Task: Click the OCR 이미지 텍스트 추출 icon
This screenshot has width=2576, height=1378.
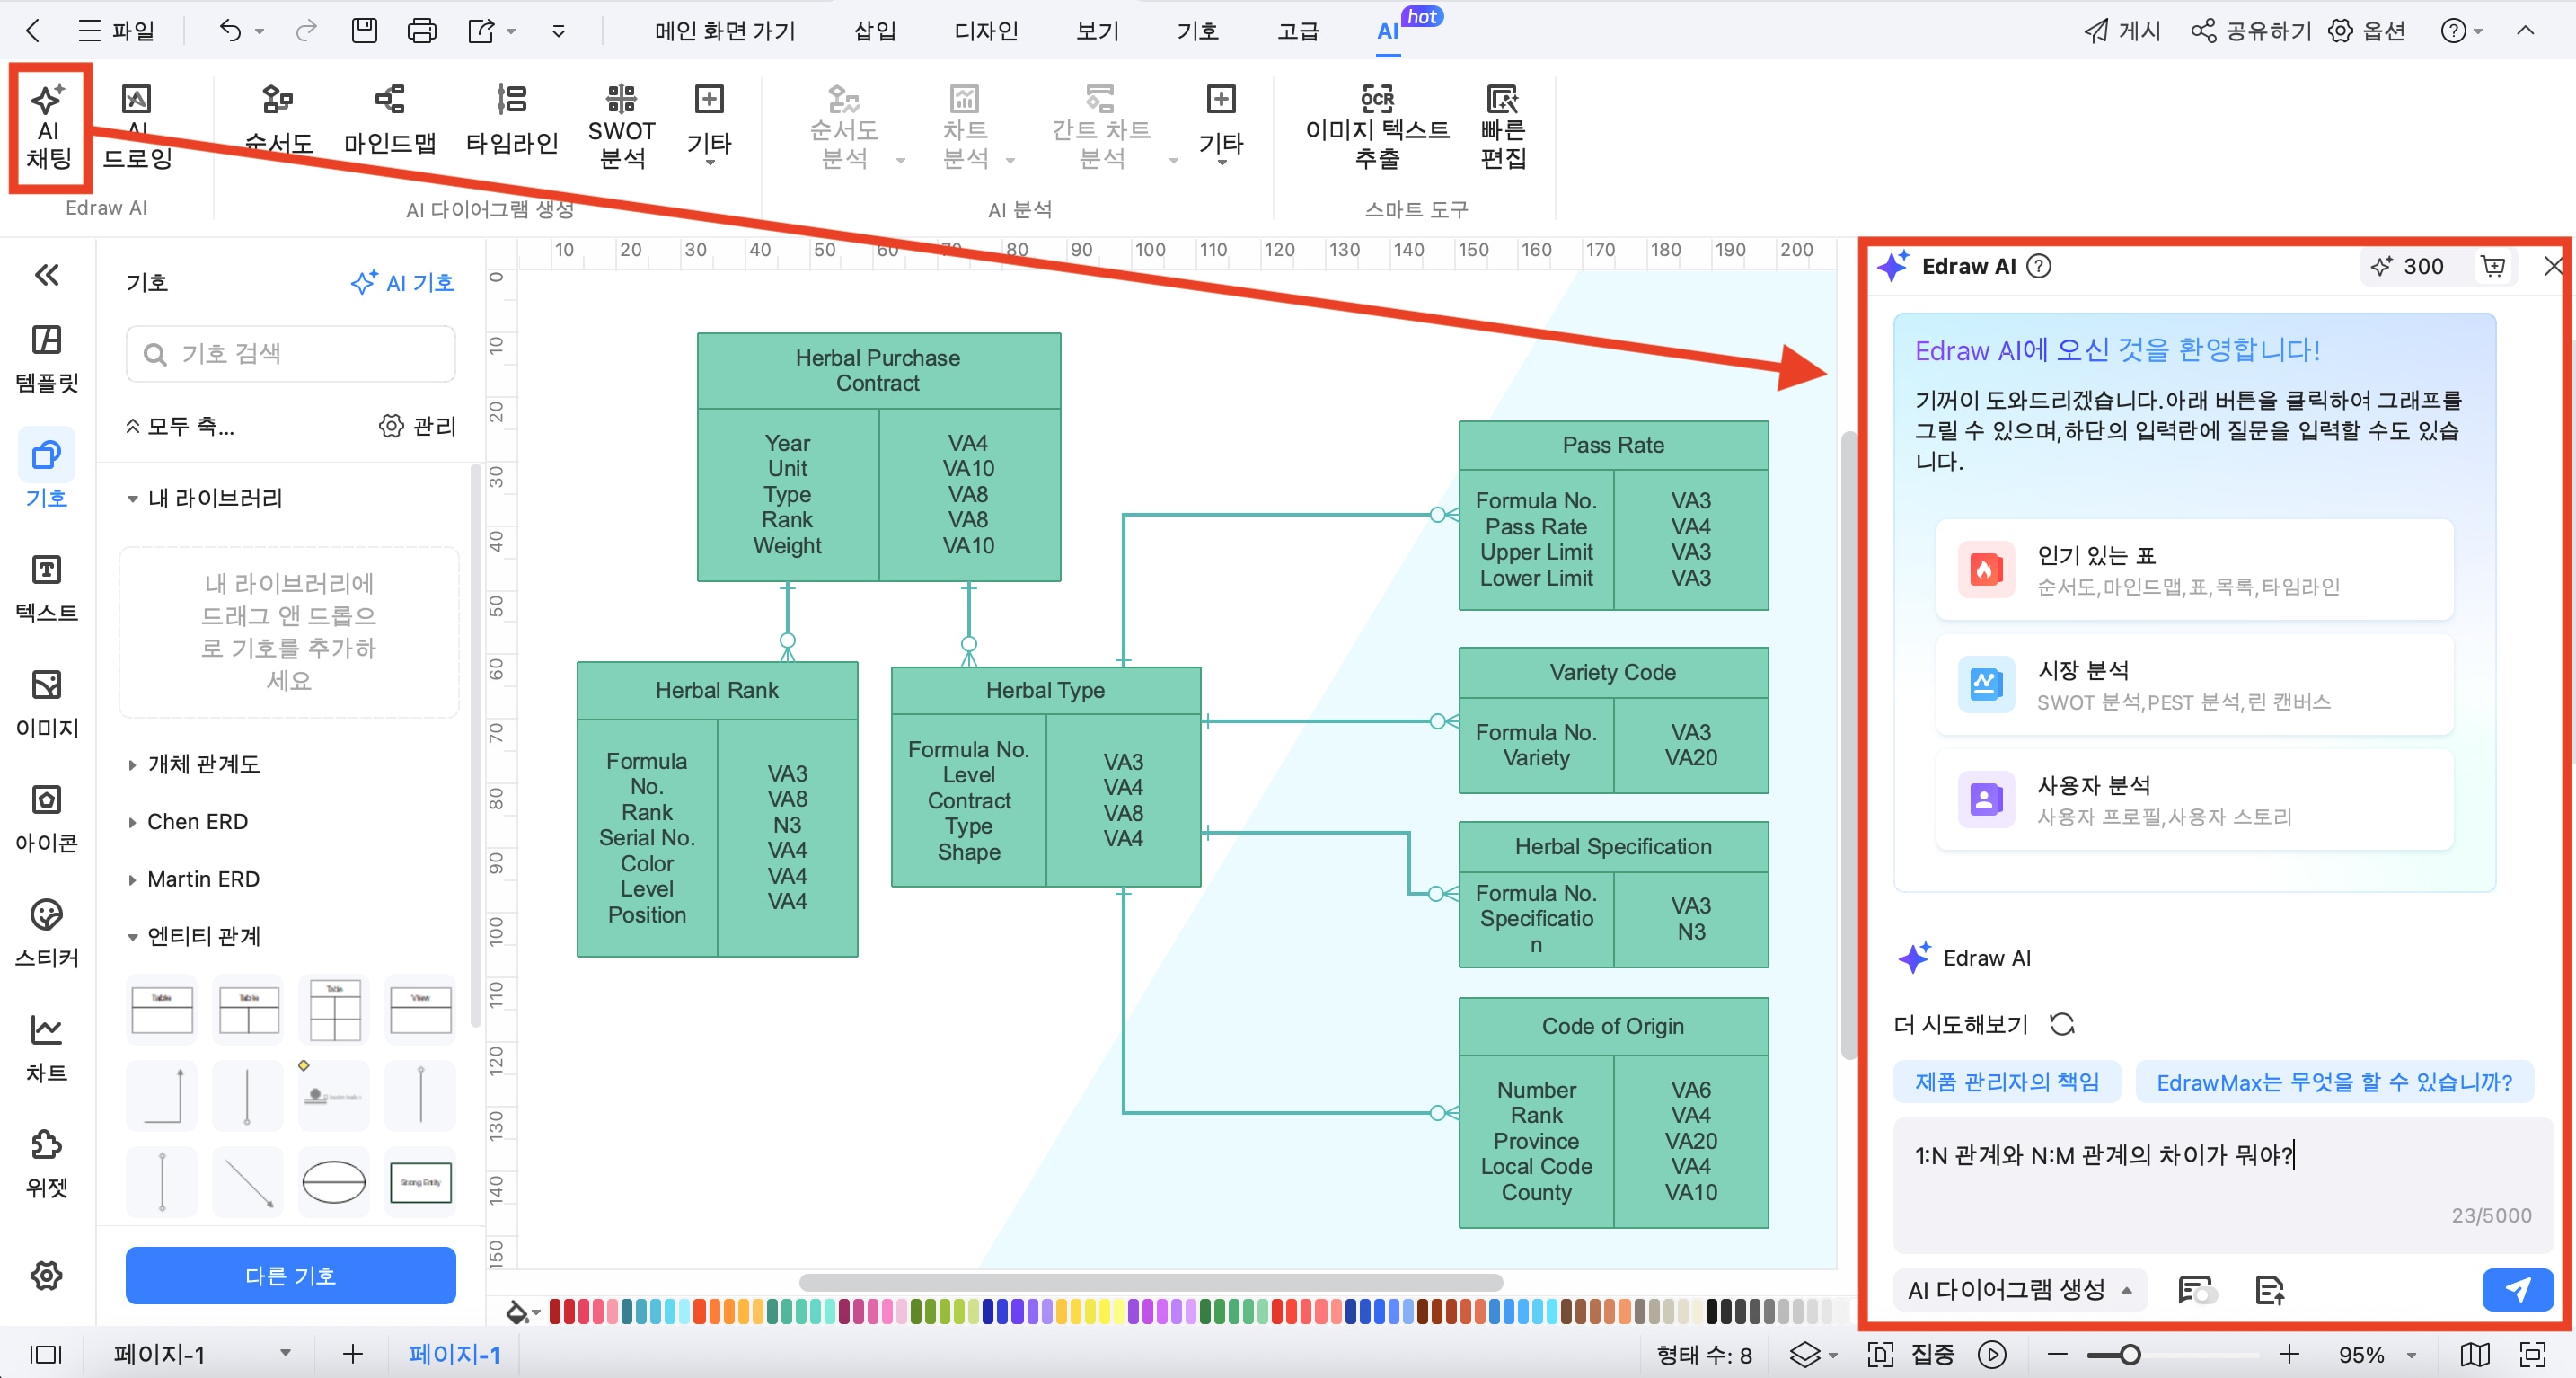Action: pos(1376,100)
